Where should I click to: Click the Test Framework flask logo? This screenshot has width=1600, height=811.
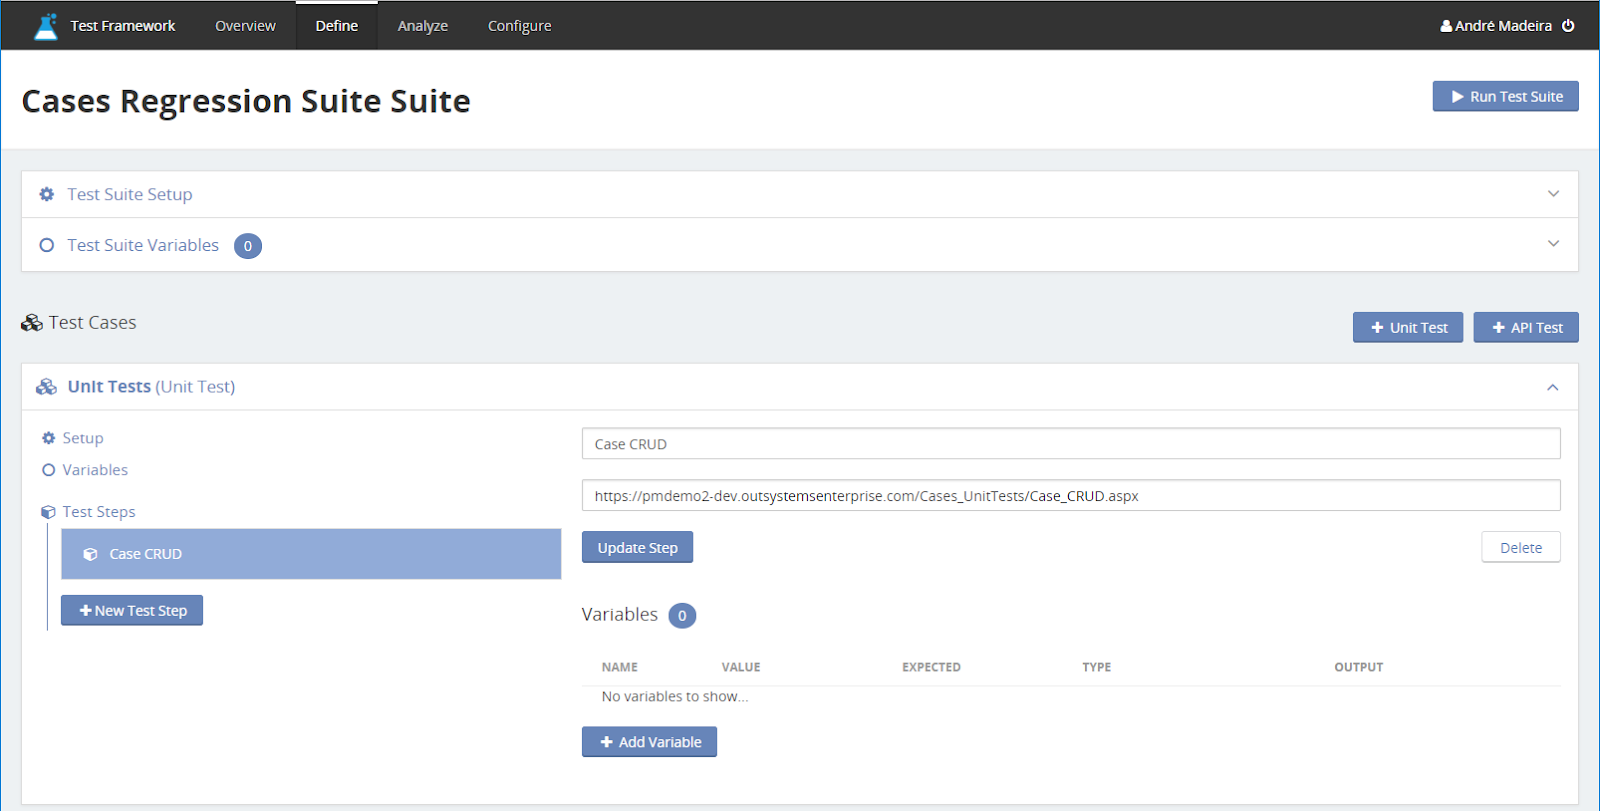46,26
